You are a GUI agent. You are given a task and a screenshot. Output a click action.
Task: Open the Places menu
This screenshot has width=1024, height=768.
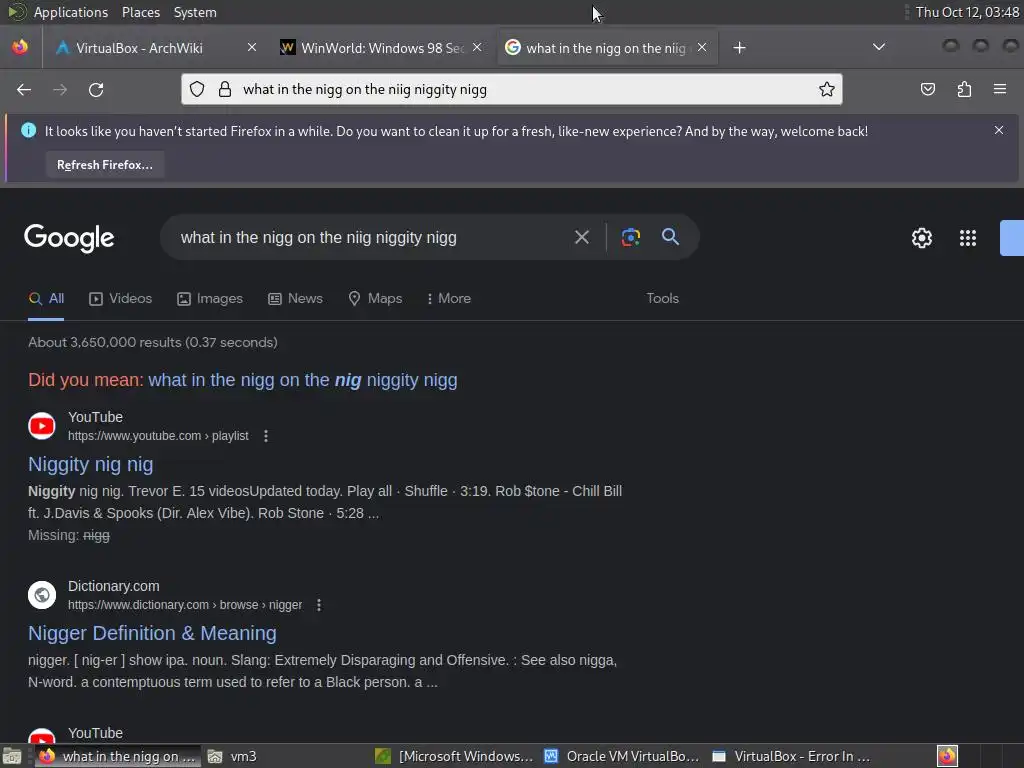tap(140, 12)
